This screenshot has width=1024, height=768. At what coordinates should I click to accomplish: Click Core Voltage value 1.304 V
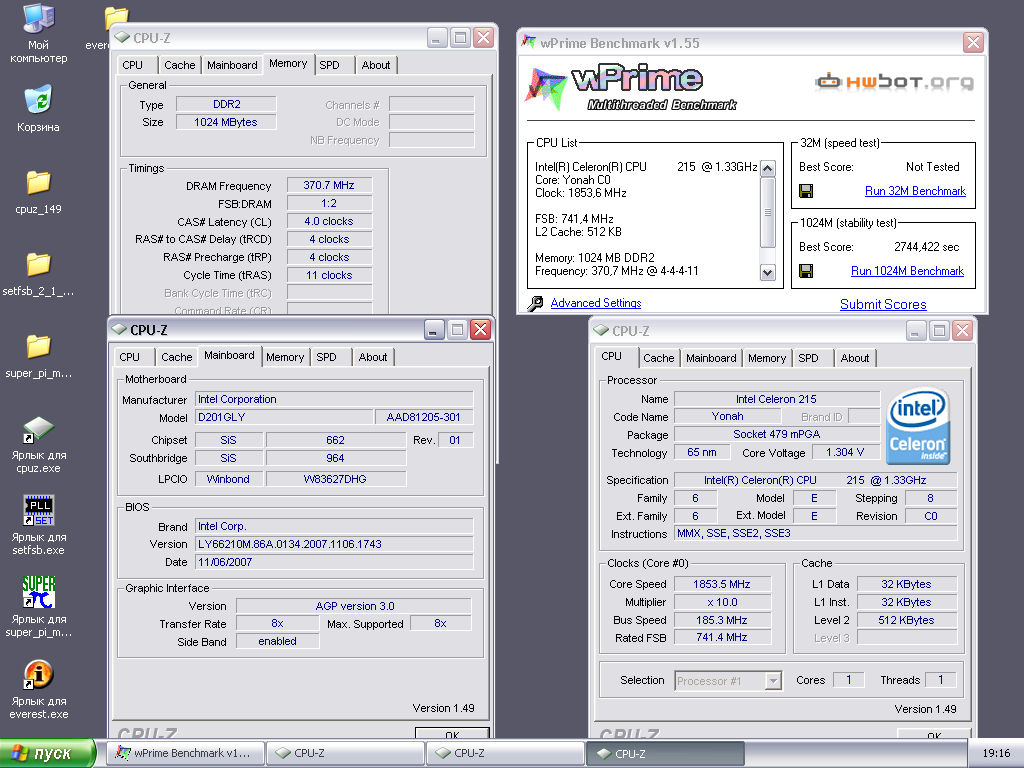[x=844, y=453]
